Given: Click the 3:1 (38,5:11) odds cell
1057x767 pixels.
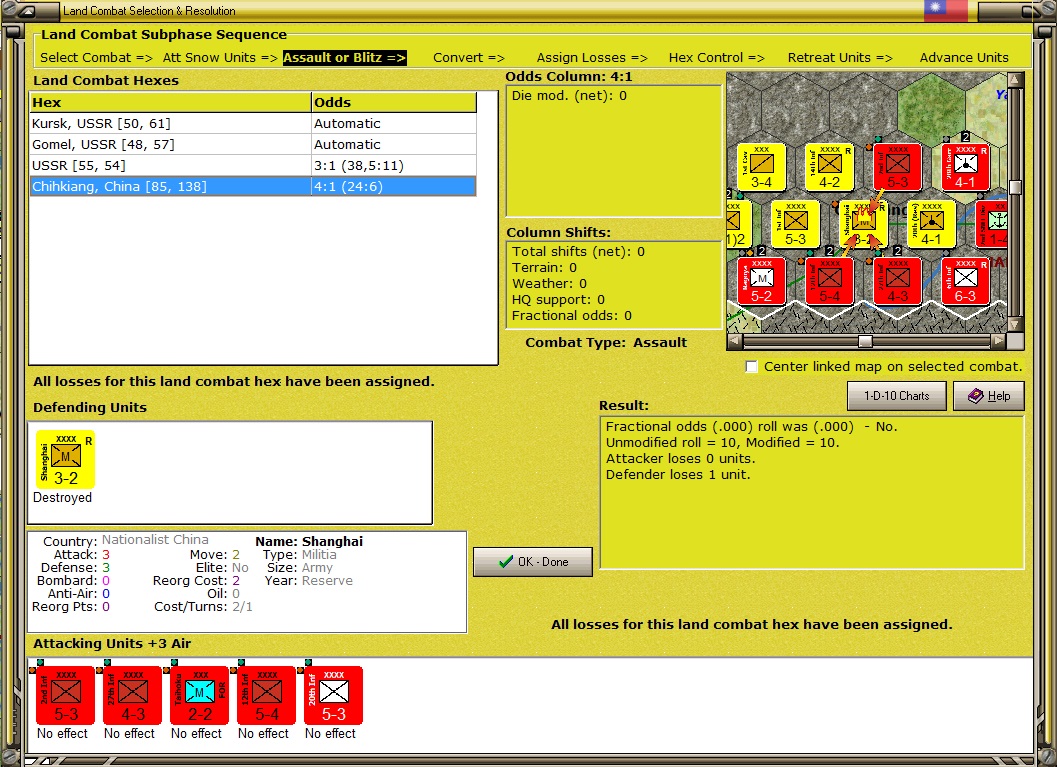Looking at the screenshot, I should click(394, 166).
